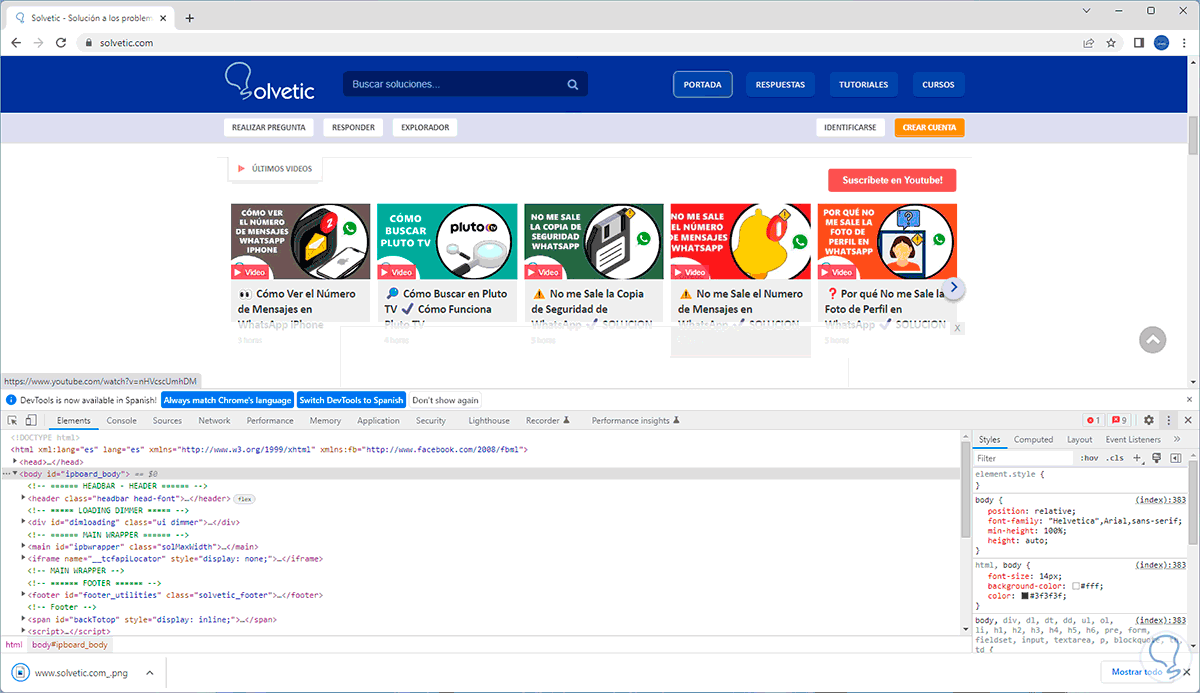This screenshot has width=1200, height=693.
Task: Reload the page in Chrome
Action: click(x=61, y=43)
